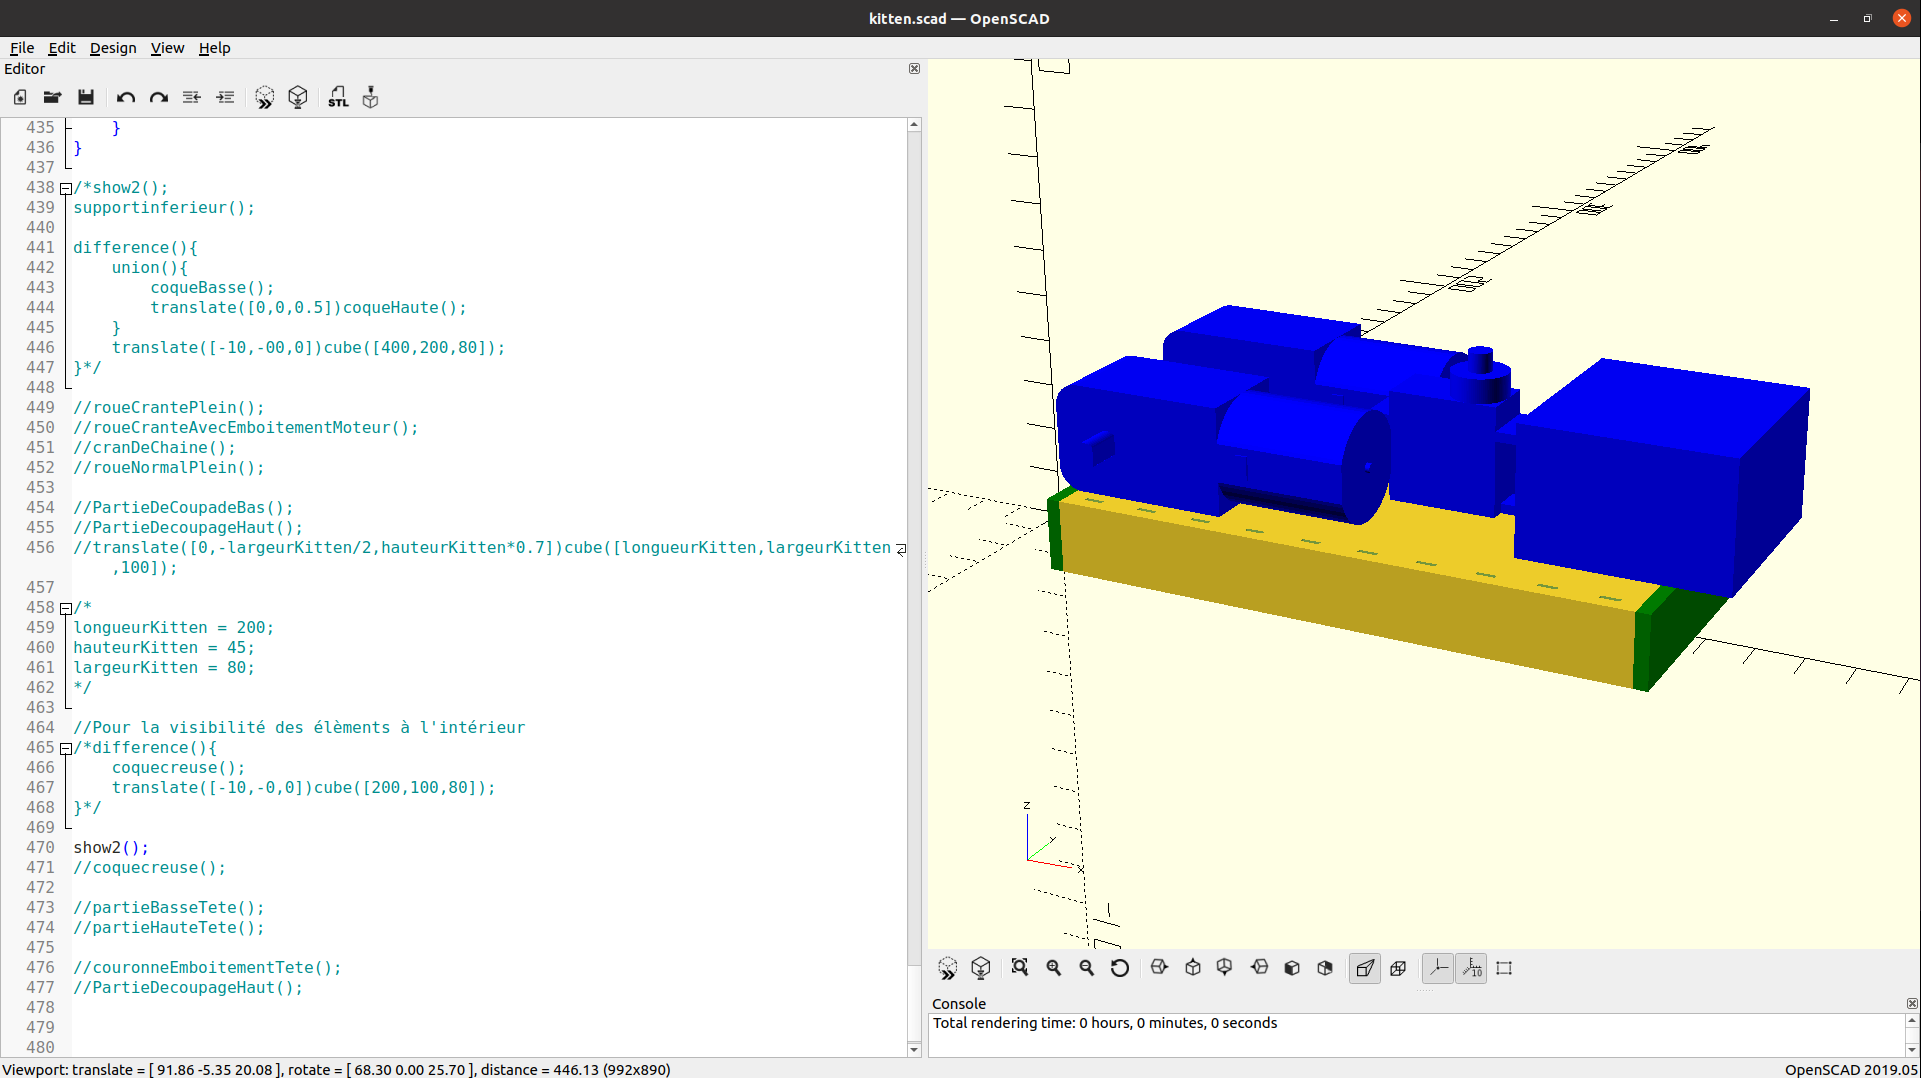
Task: Click the //partieBasseTete(); comment line
Action: [x=169, y=908]
